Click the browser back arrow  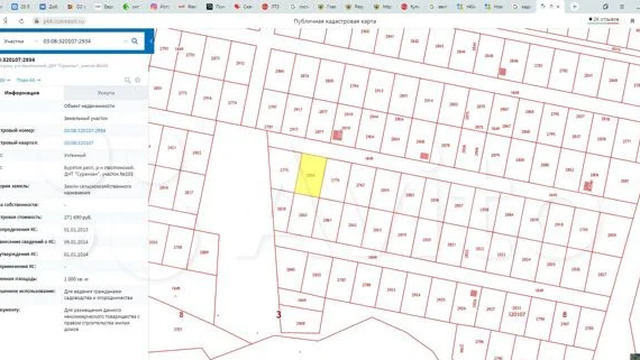(x=5, y=21)
